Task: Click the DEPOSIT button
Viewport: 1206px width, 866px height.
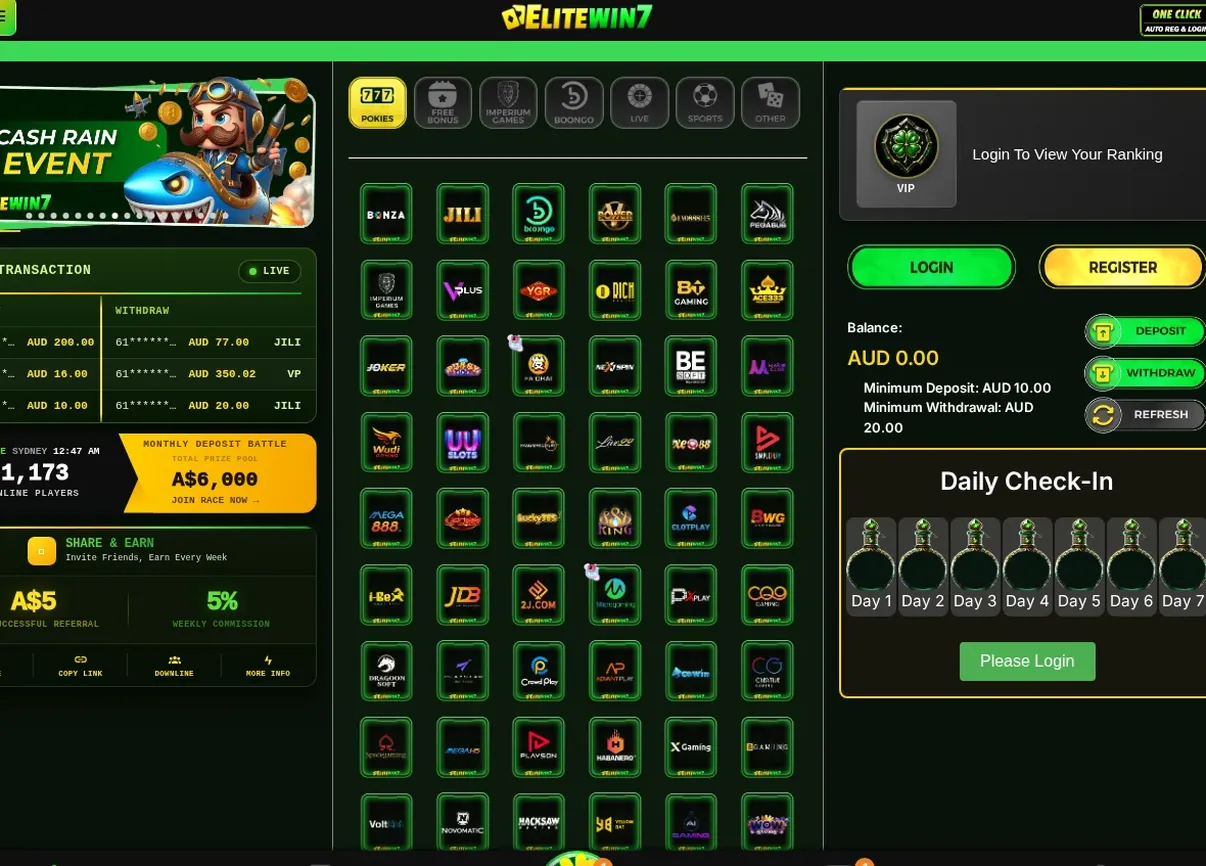Action: (1145, 331)
